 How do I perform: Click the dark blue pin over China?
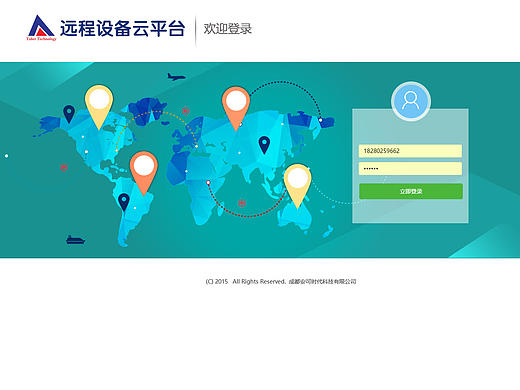(264, 145)
